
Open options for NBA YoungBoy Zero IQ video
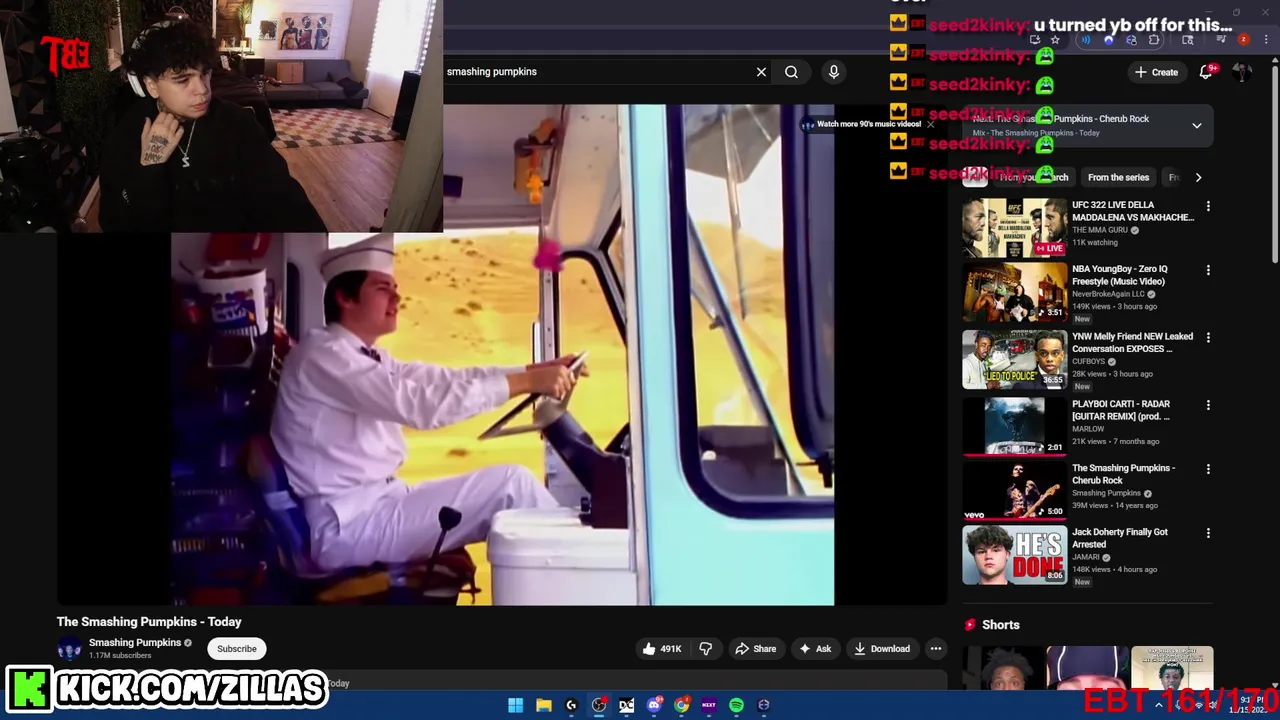click(1208, 270)
